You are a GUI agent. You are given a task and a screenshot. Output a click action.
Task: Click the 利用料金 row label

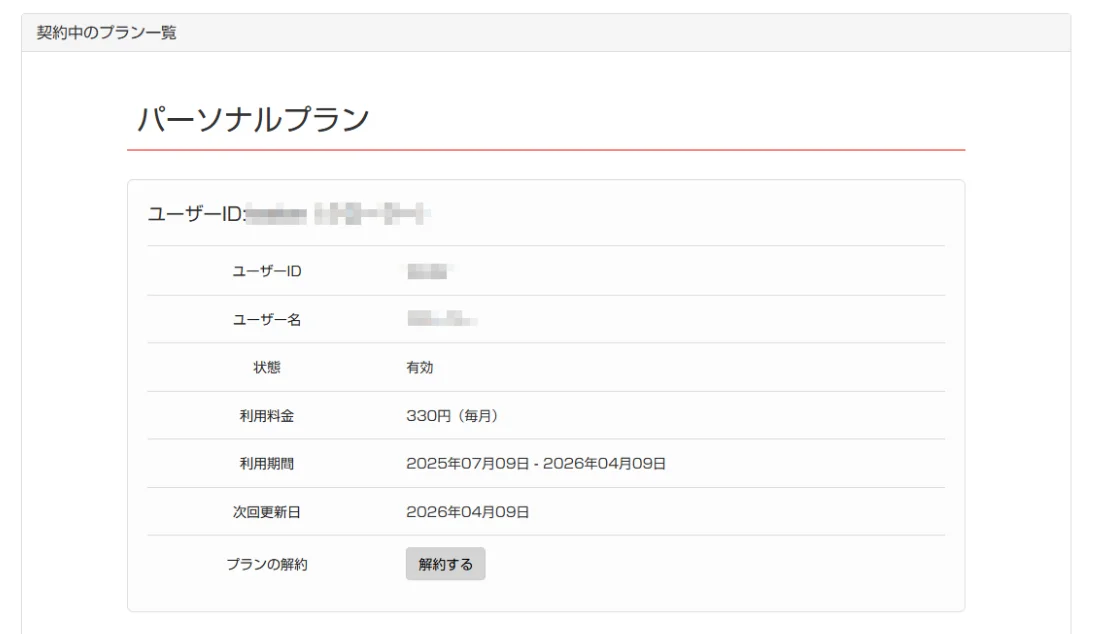(x=266, y=416)
